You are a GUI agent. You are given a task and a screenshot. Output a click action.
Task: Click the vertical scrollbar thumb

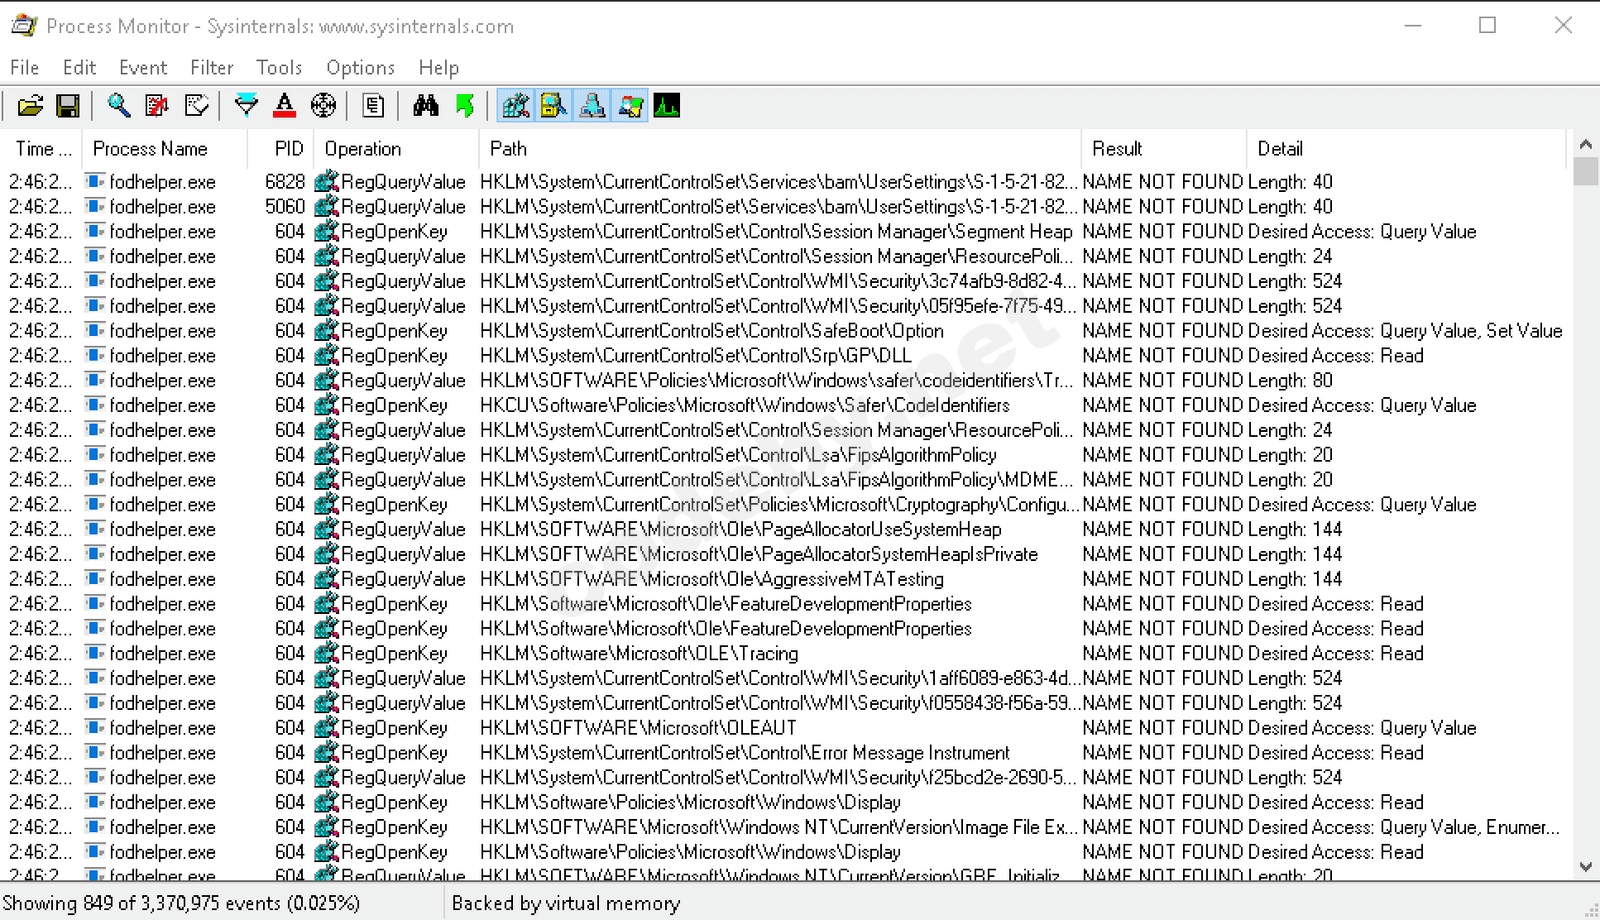point(1585,171)
